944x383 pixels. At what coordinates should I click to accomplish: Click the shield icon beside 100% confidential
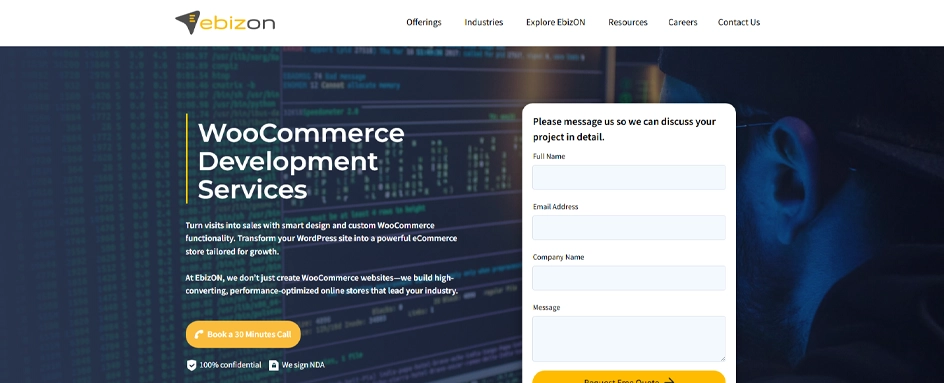point(191,365)
